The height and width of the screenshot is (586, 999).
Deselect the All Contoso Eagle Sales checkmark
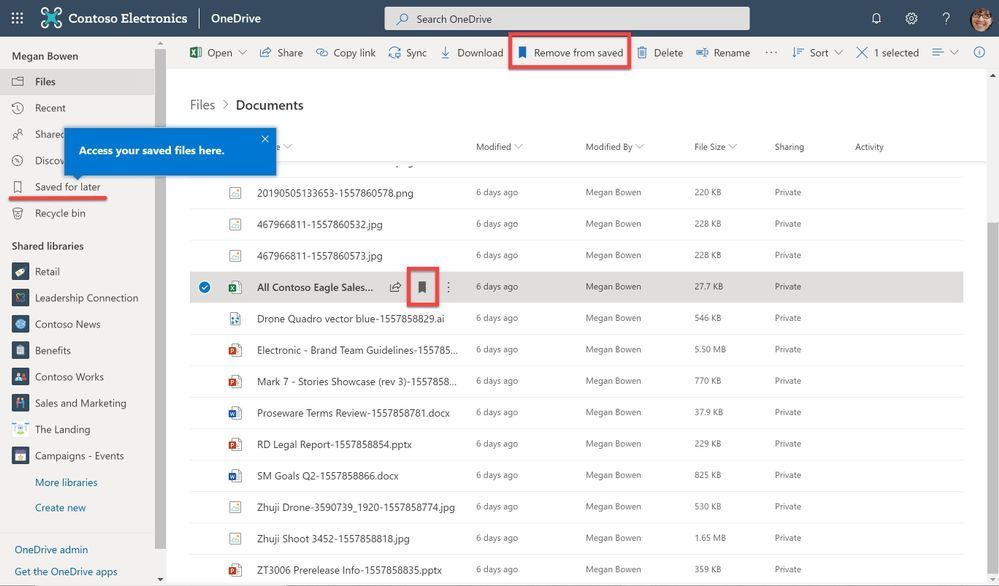[x=205, y=287]
